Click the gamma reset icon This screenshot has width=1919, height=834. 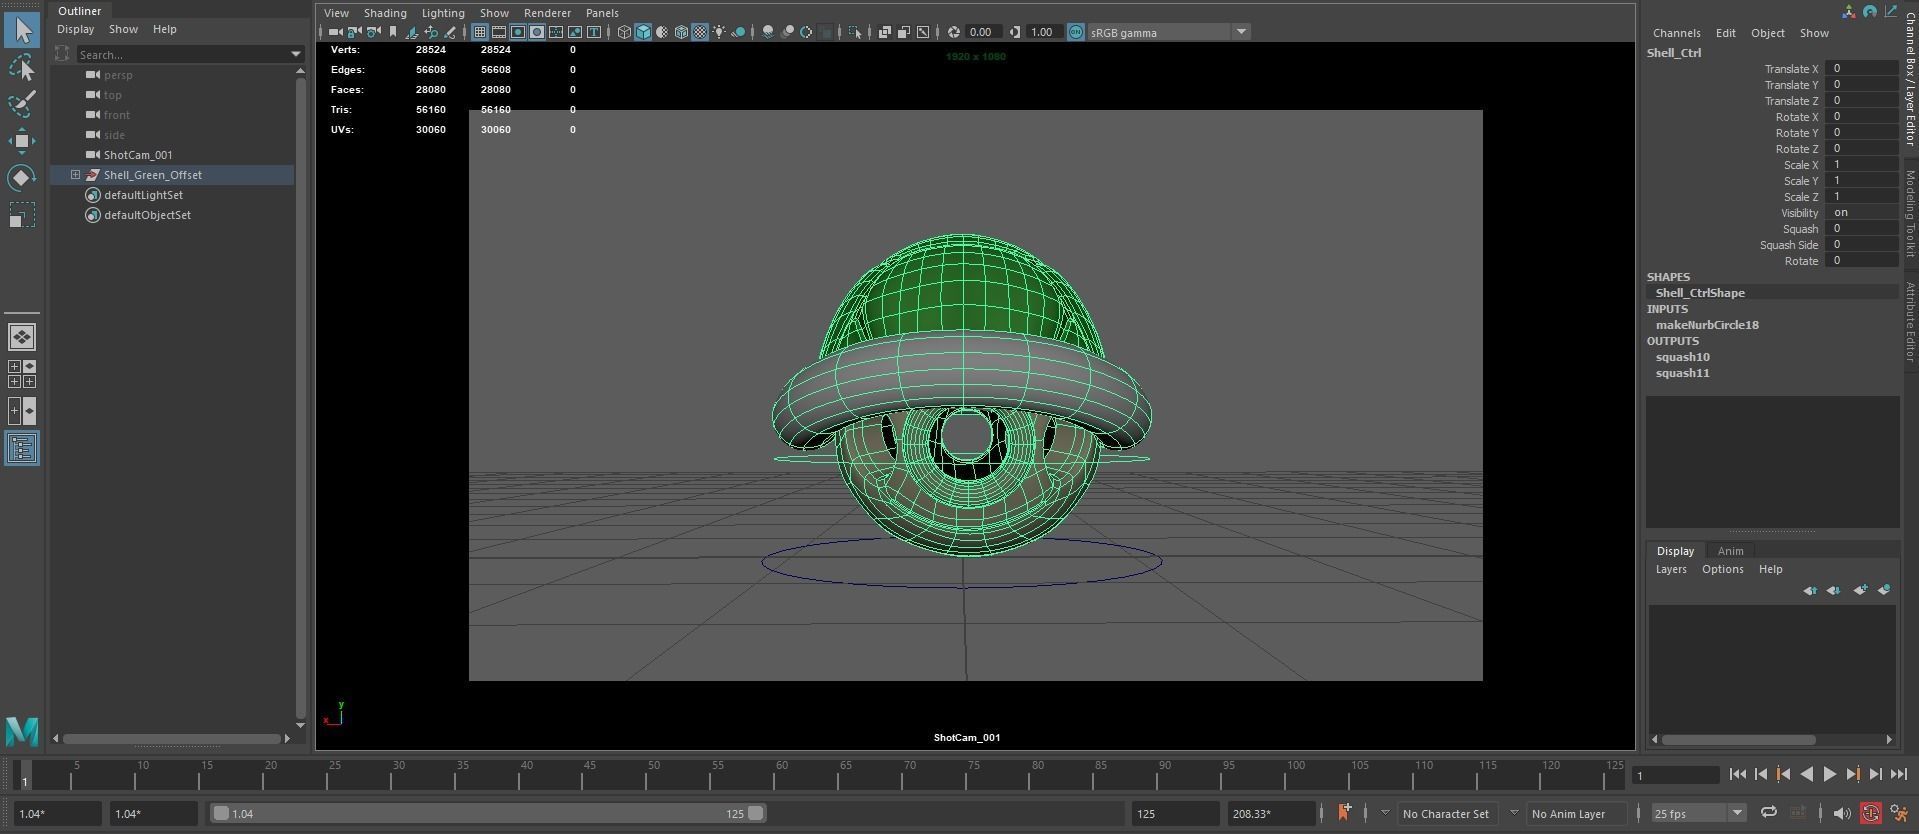[x=1014, y=32]
